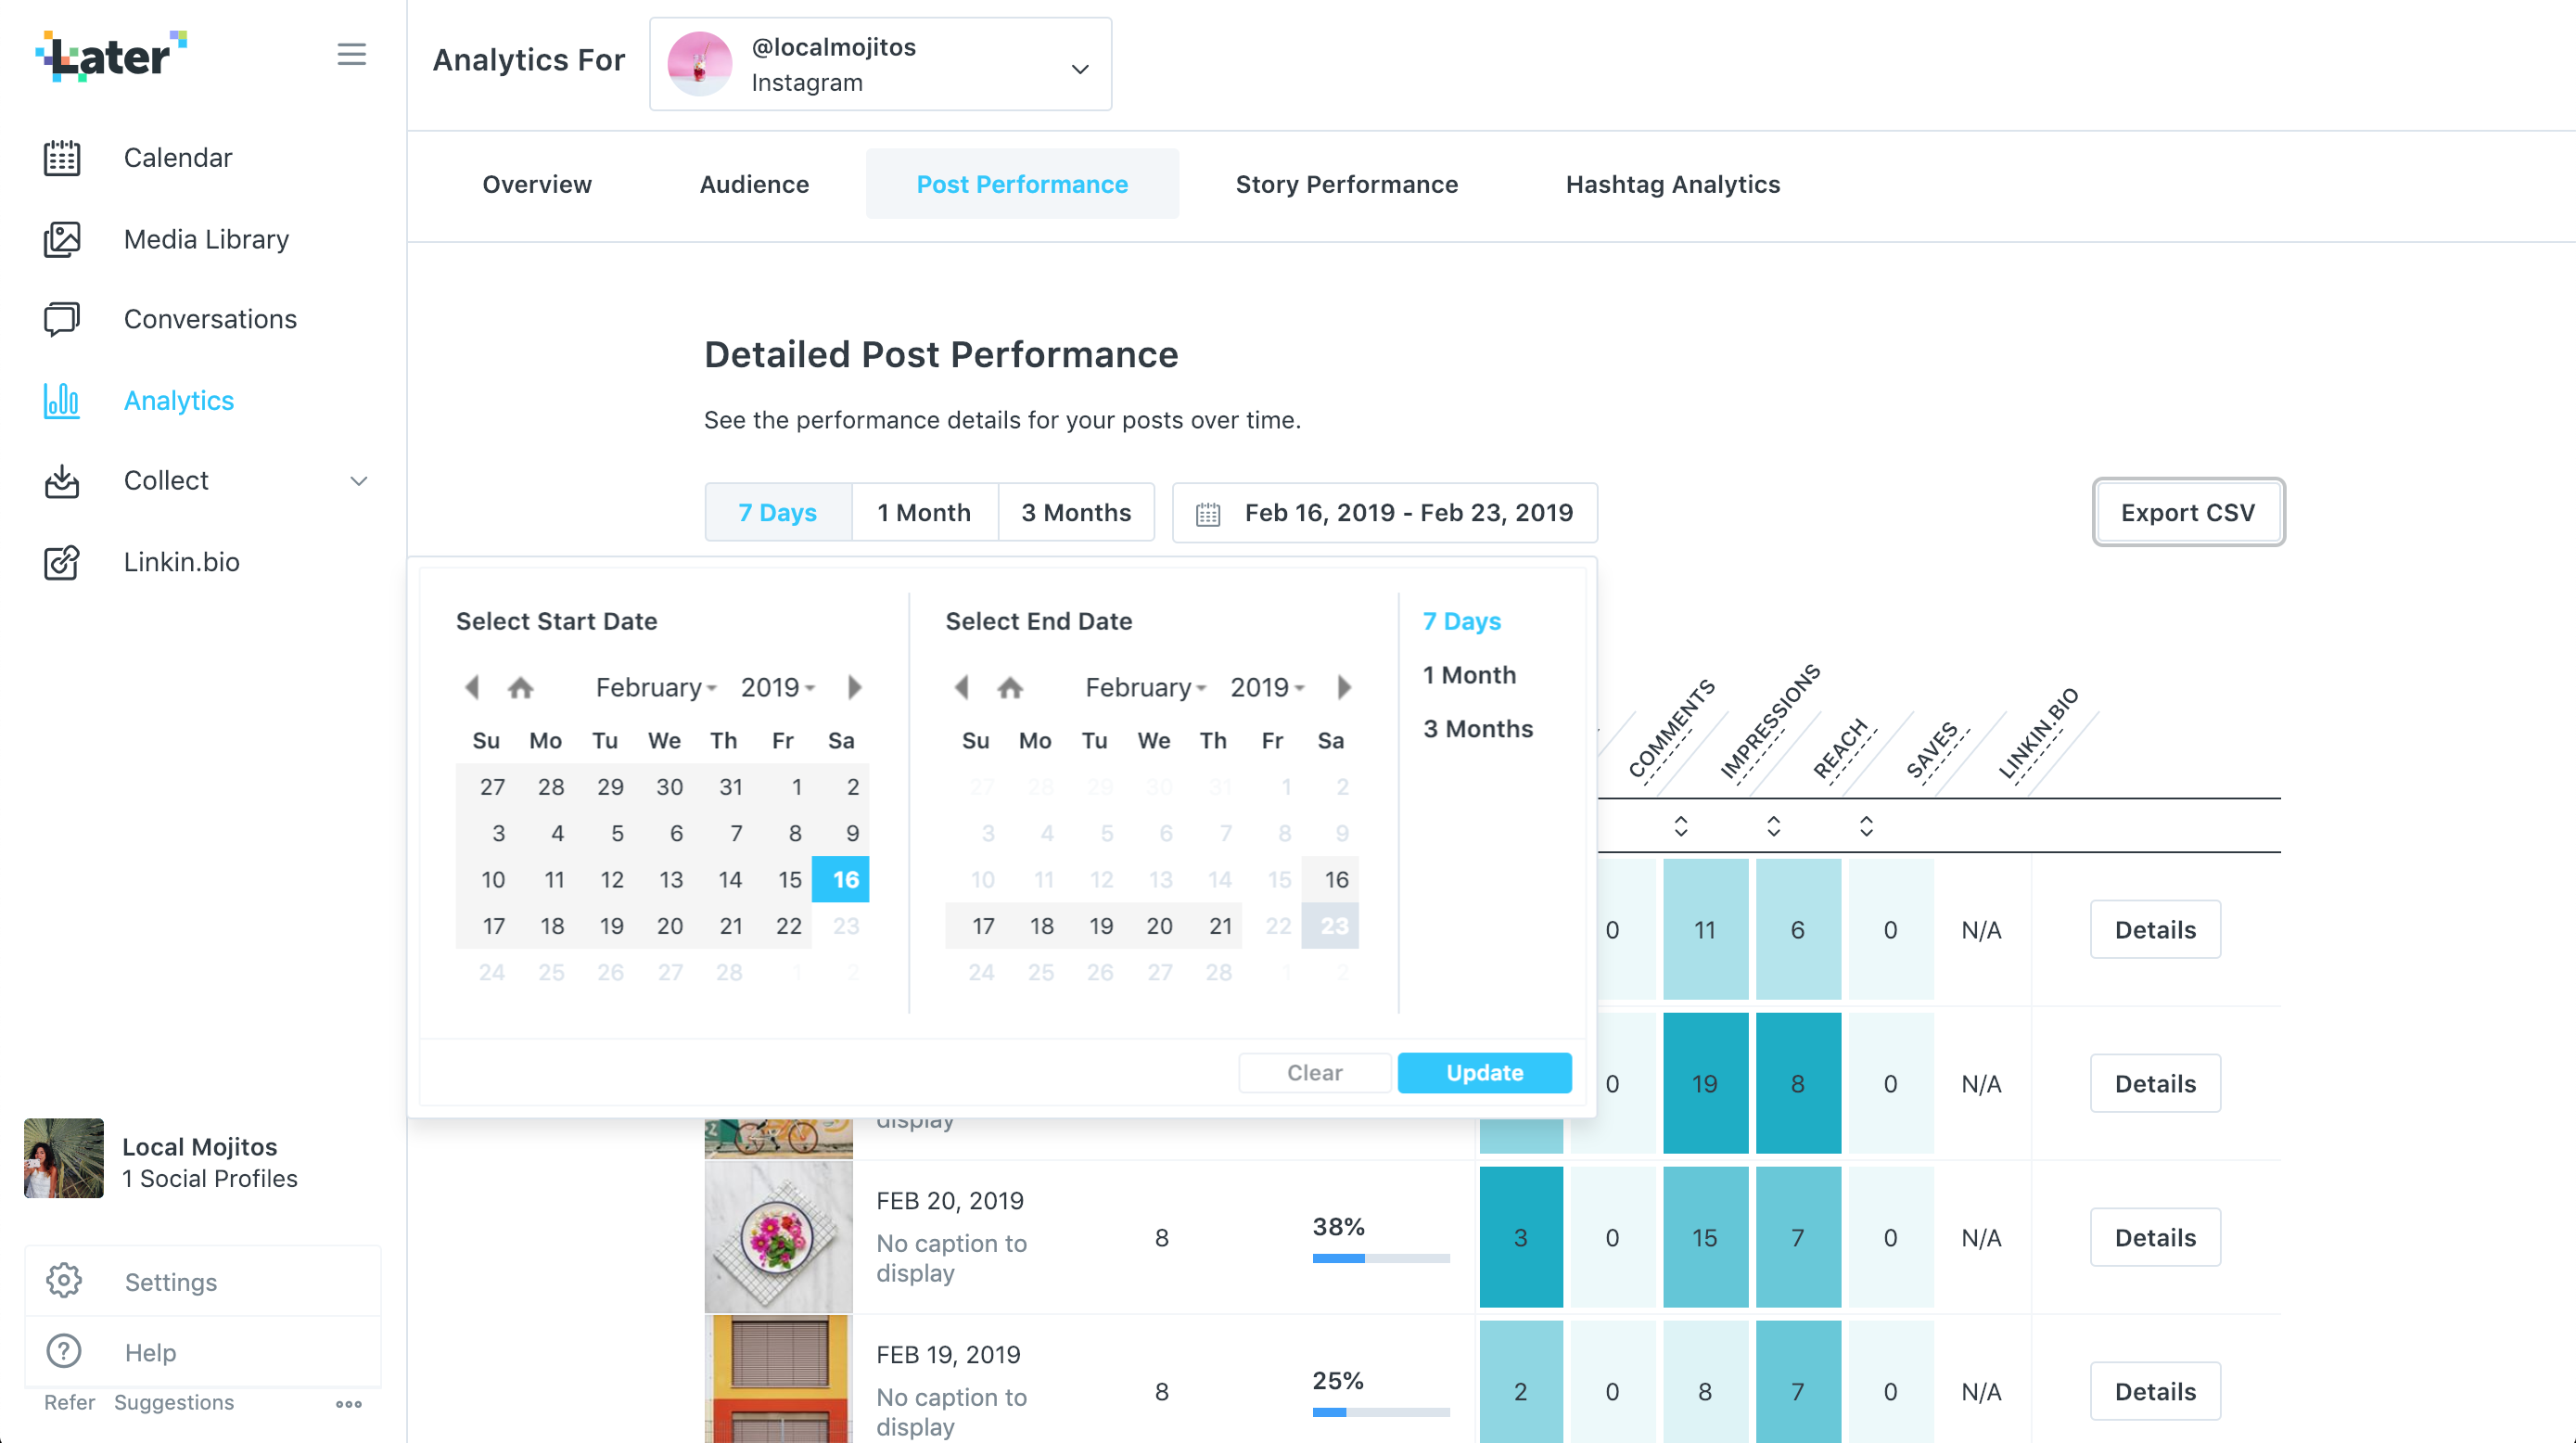The image size is (2576, 1443).
Task: Toggle sort on Comments column
Action: pyautogui.click(x=1680, y=826)
